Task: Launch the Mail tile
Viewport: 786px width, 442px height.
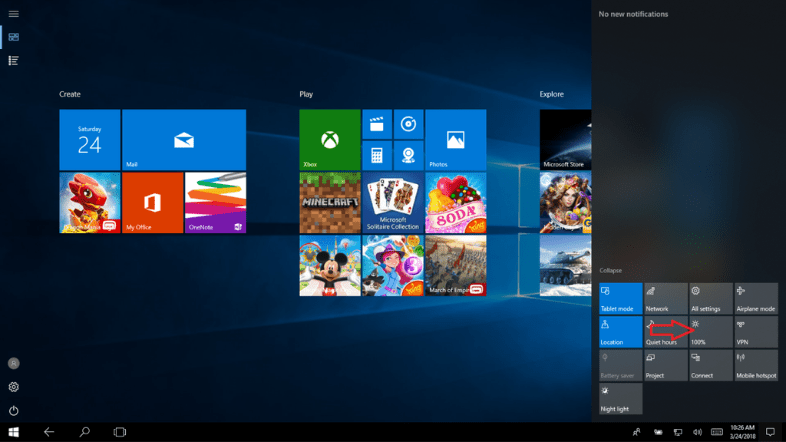Action: (x=184, y=139)
